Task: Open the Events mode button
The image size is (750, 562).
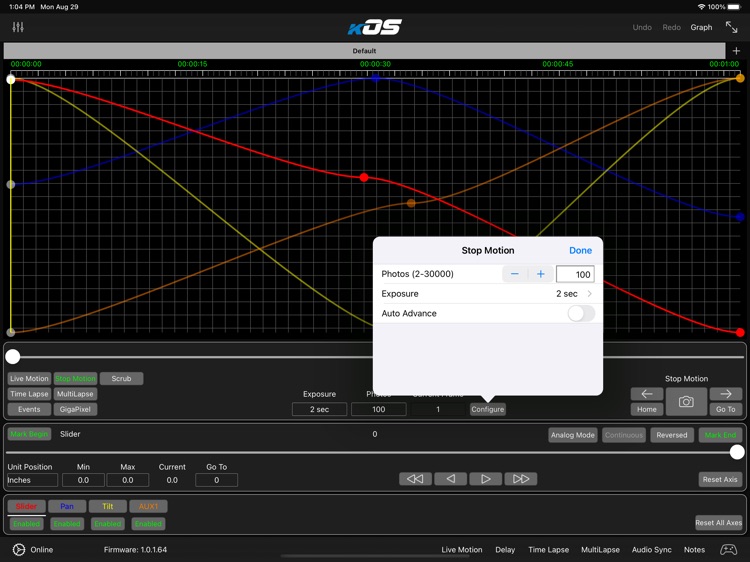Action: [x=29, y=409]
